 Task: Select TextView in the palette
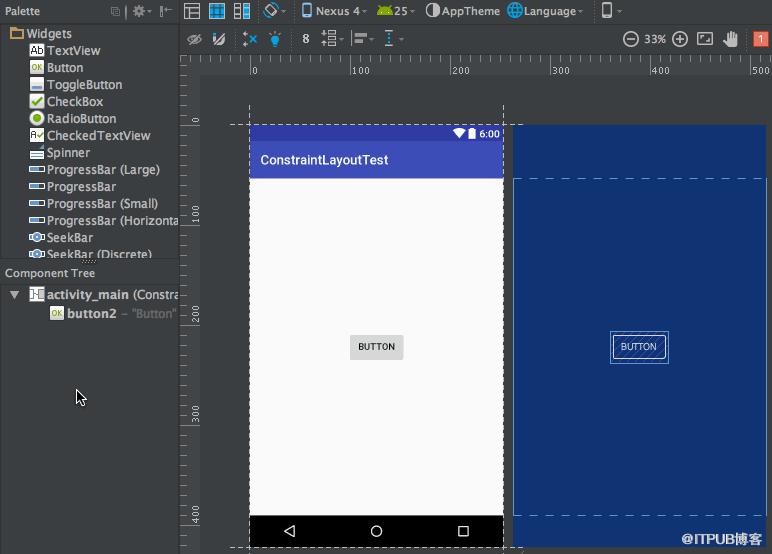[x=65, y=50]
